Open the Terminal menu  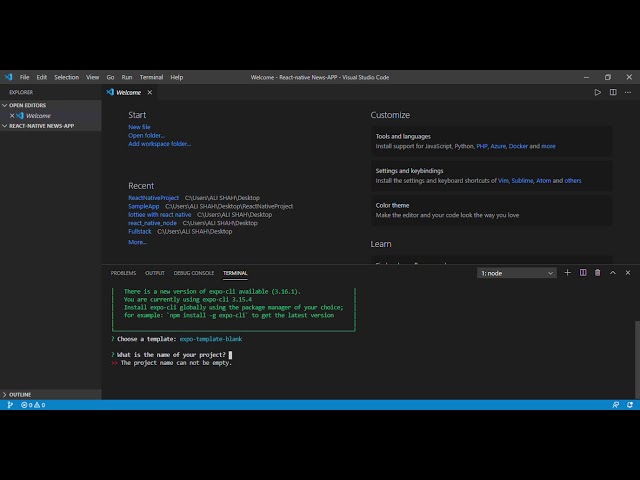[x=151, y=77]
